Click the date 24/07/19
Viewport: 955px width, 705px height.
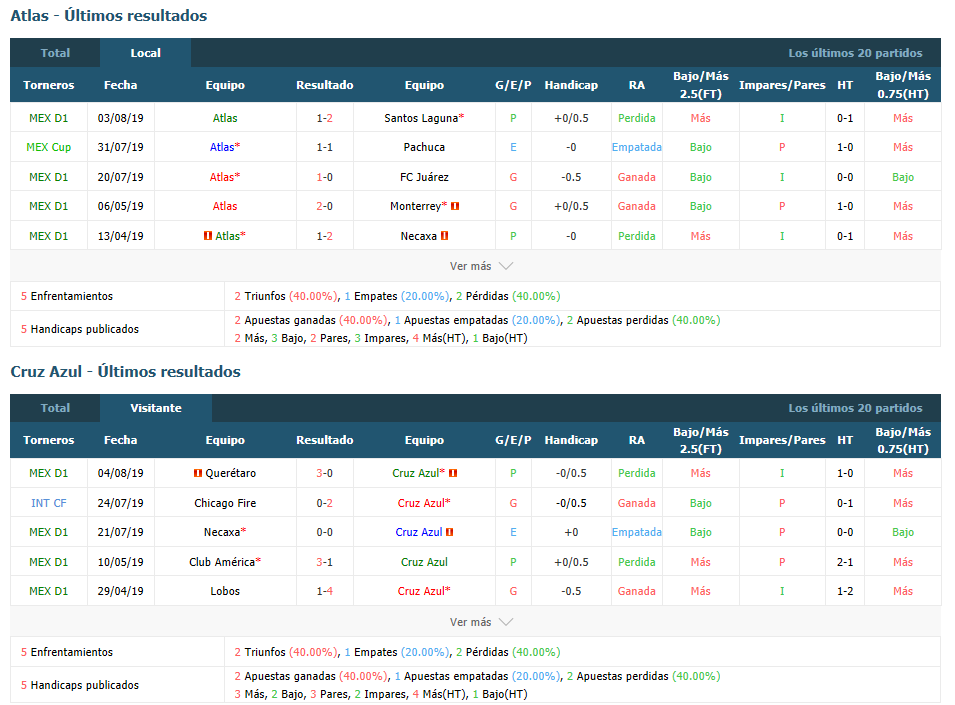pyautogui.click(x=121, y=503)
